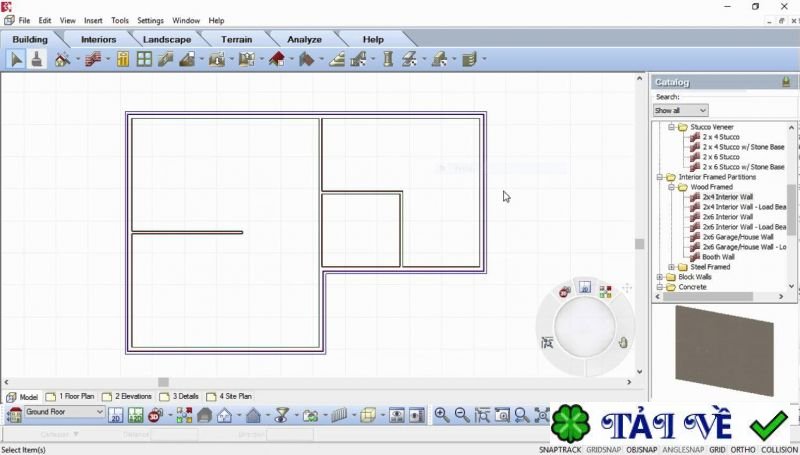Click the catalog wall preview thumbnail
800x455 pixels.
click(x=724, y=350)
